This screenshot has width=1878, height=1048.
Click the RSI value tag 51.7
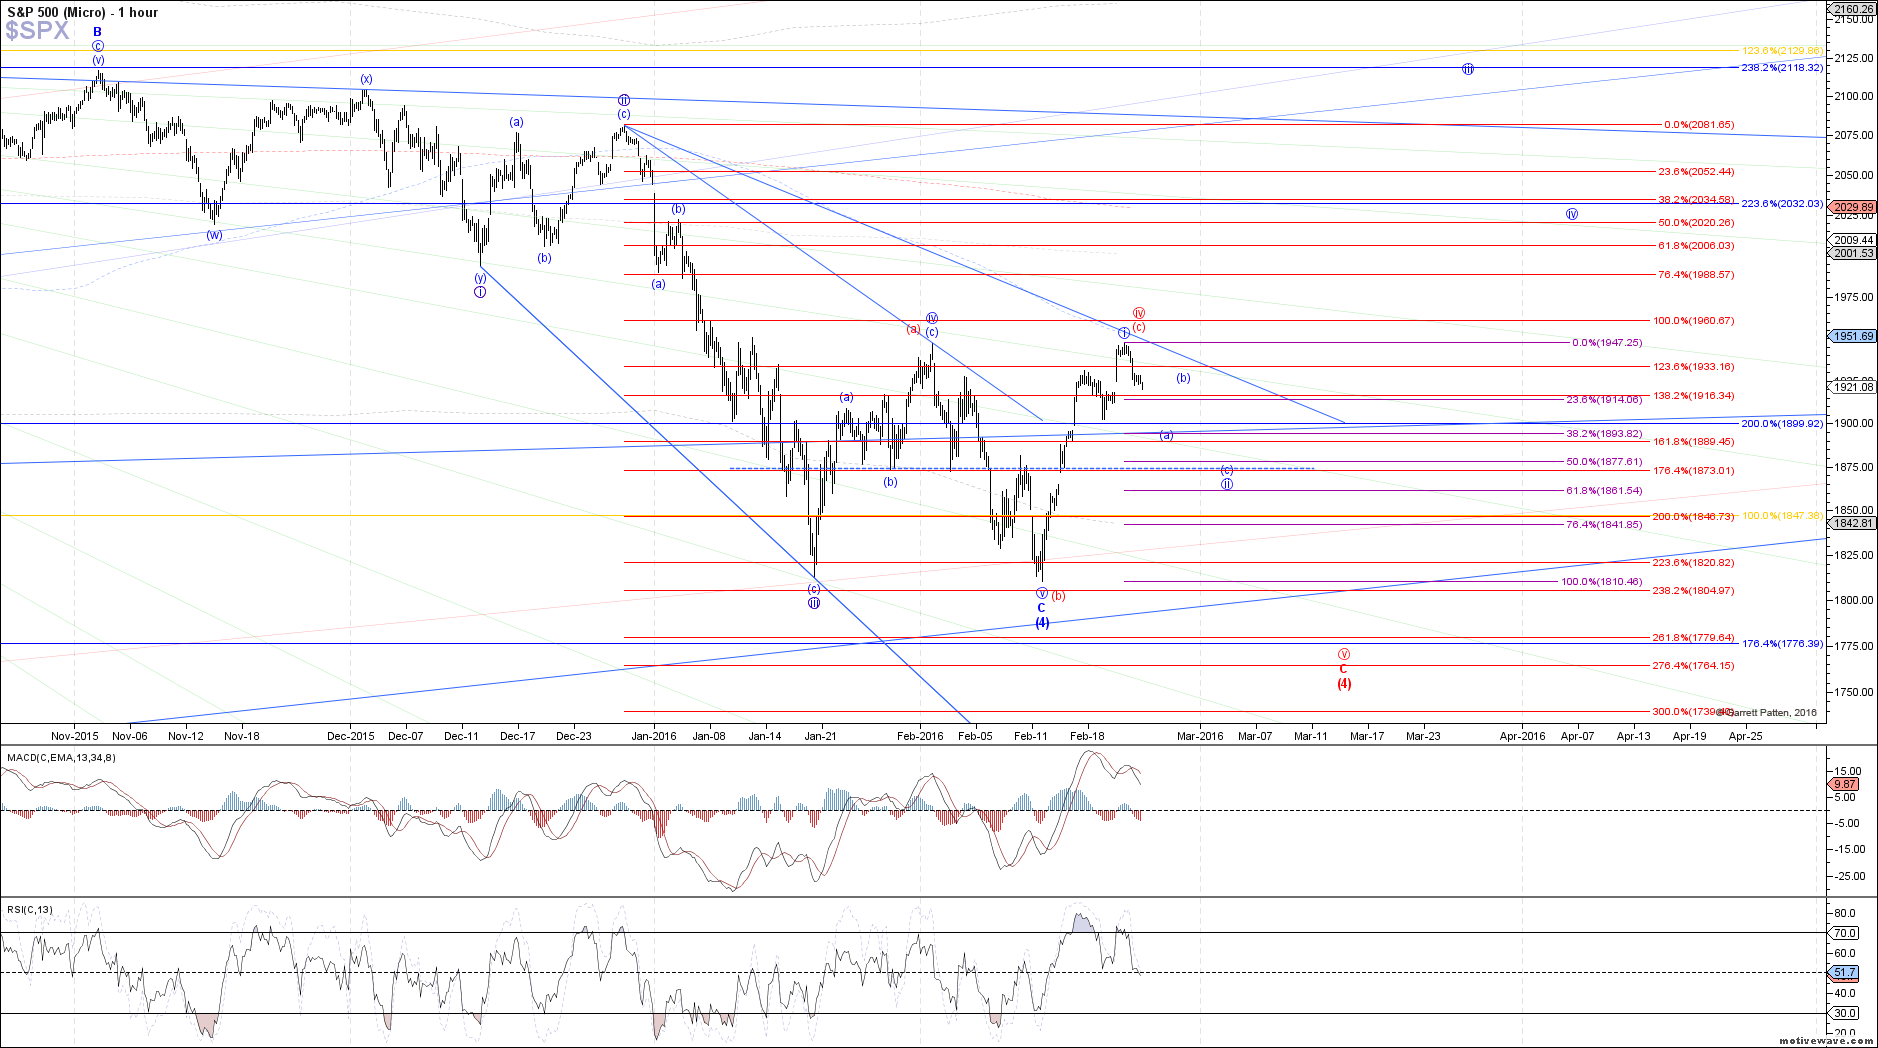coord(1844,972)
